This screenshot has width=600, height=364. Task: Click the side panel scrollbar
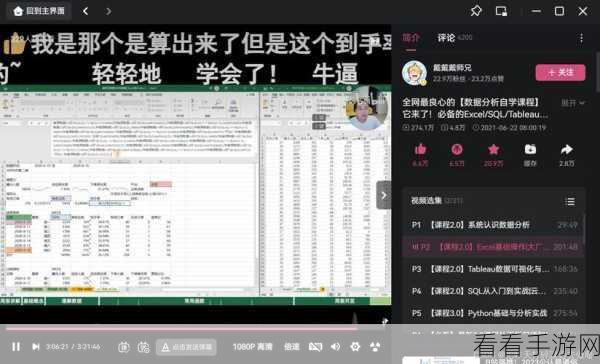[597, 72]
